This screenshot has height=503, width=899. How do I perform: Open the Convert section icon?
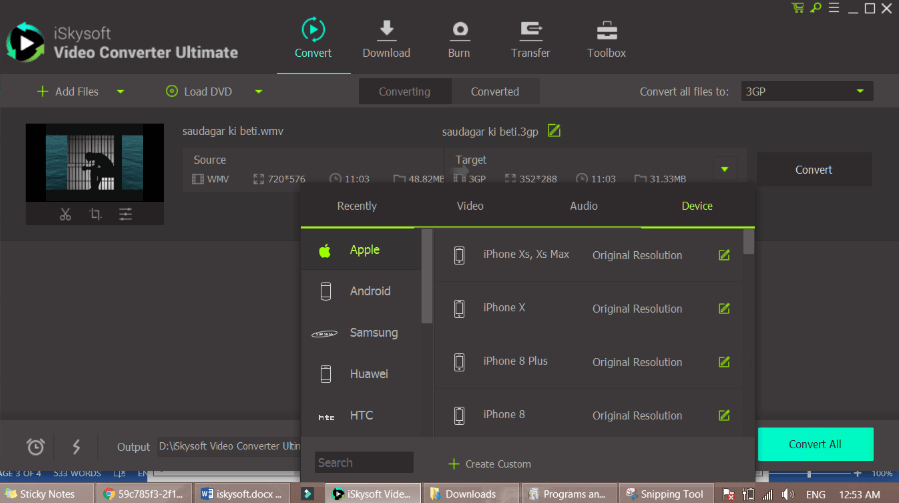coord(313,30)
